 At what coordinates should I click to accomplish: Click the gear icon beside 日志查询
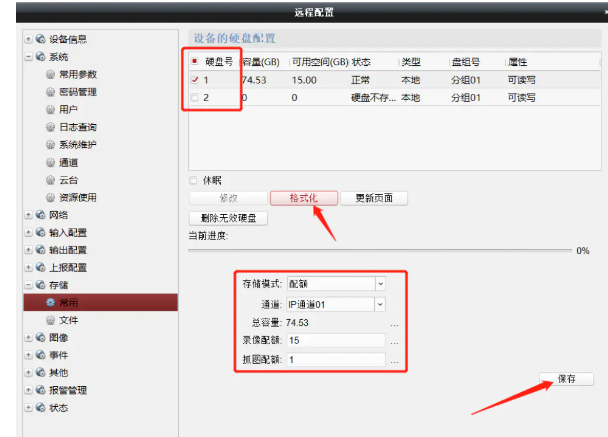tap(51, 127)
